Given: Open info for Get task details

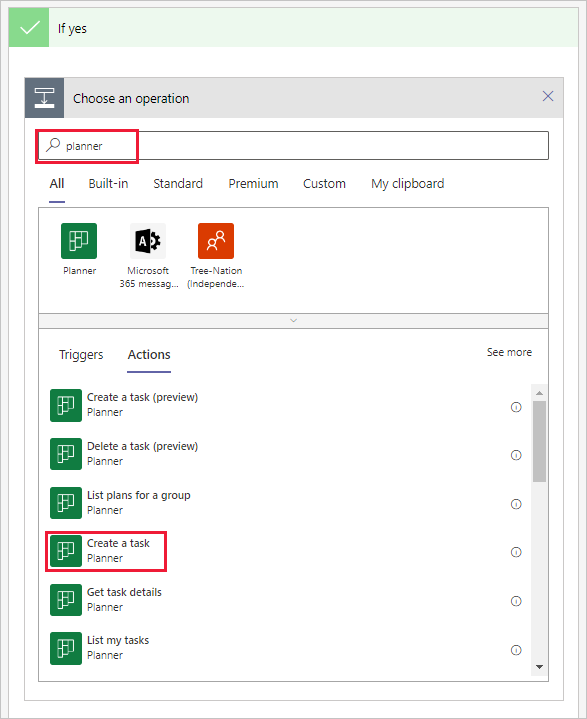Looking at the screenshot, I should (516, 601).
